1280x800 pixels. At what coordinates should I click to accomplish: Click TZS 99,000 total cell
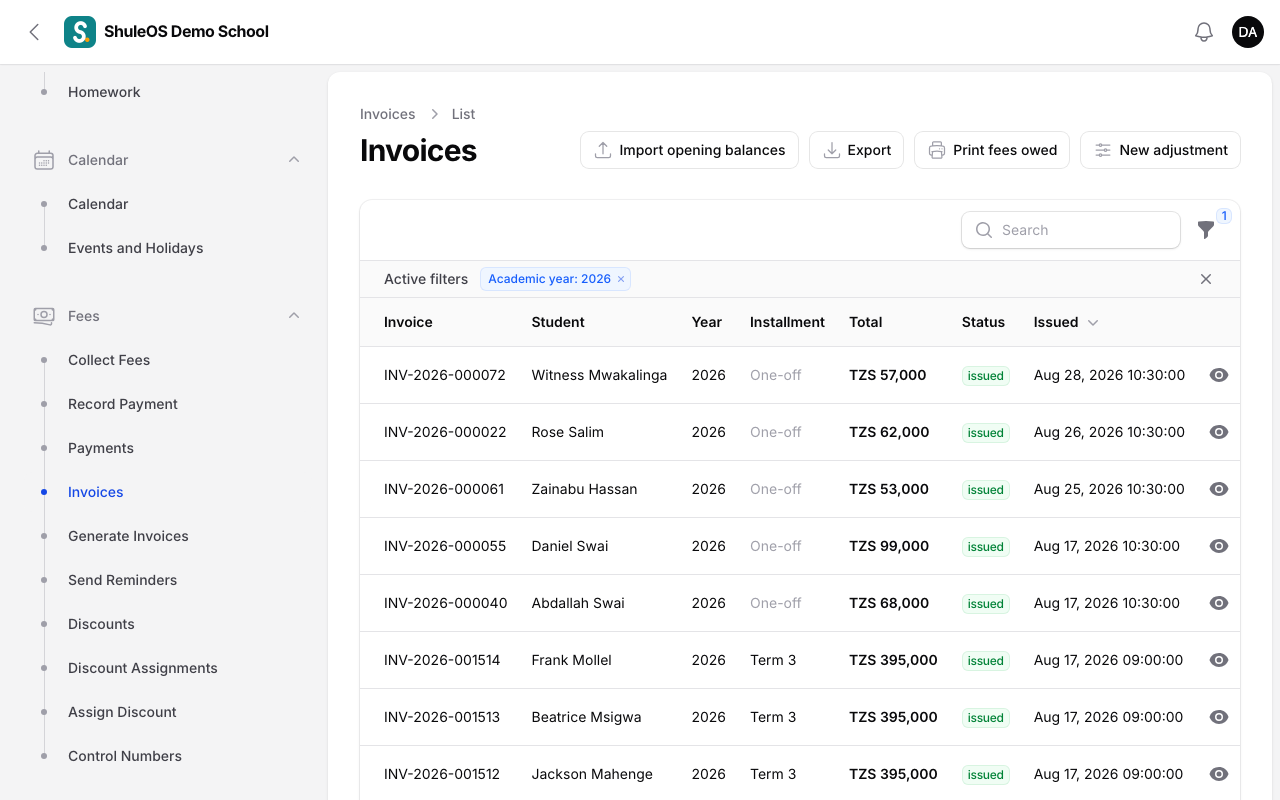coord(889,546)
